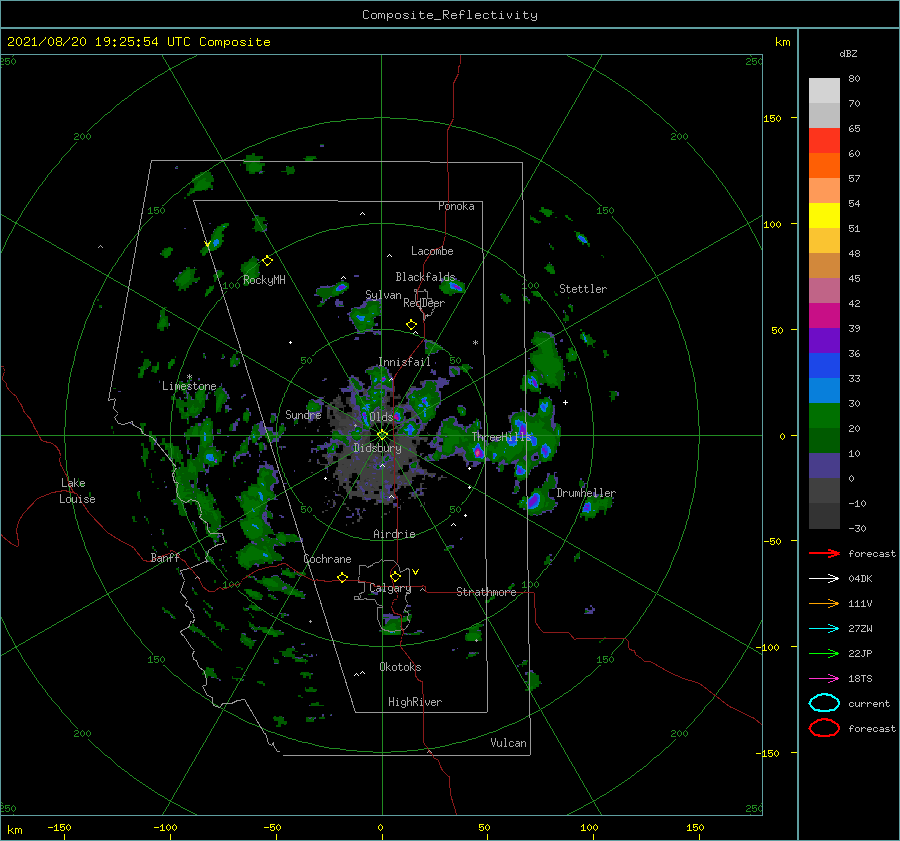The width and height of the screenshot is (900, 841).
Task: Click the Innisfail city label
Action: click(x=404, y=362)
